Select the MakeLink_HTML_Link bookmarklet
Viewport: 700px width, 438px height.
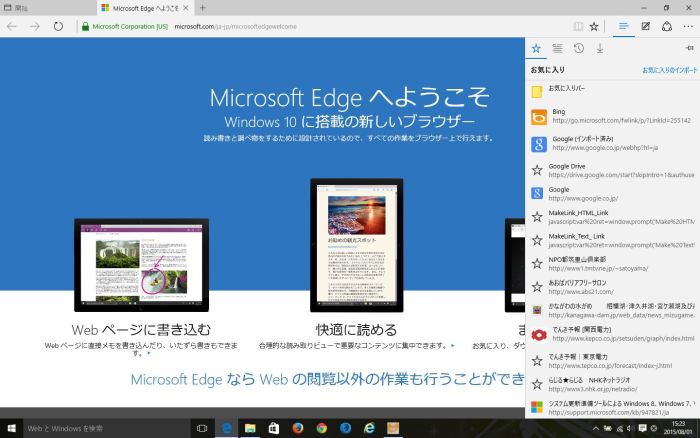tap(600, 217)
